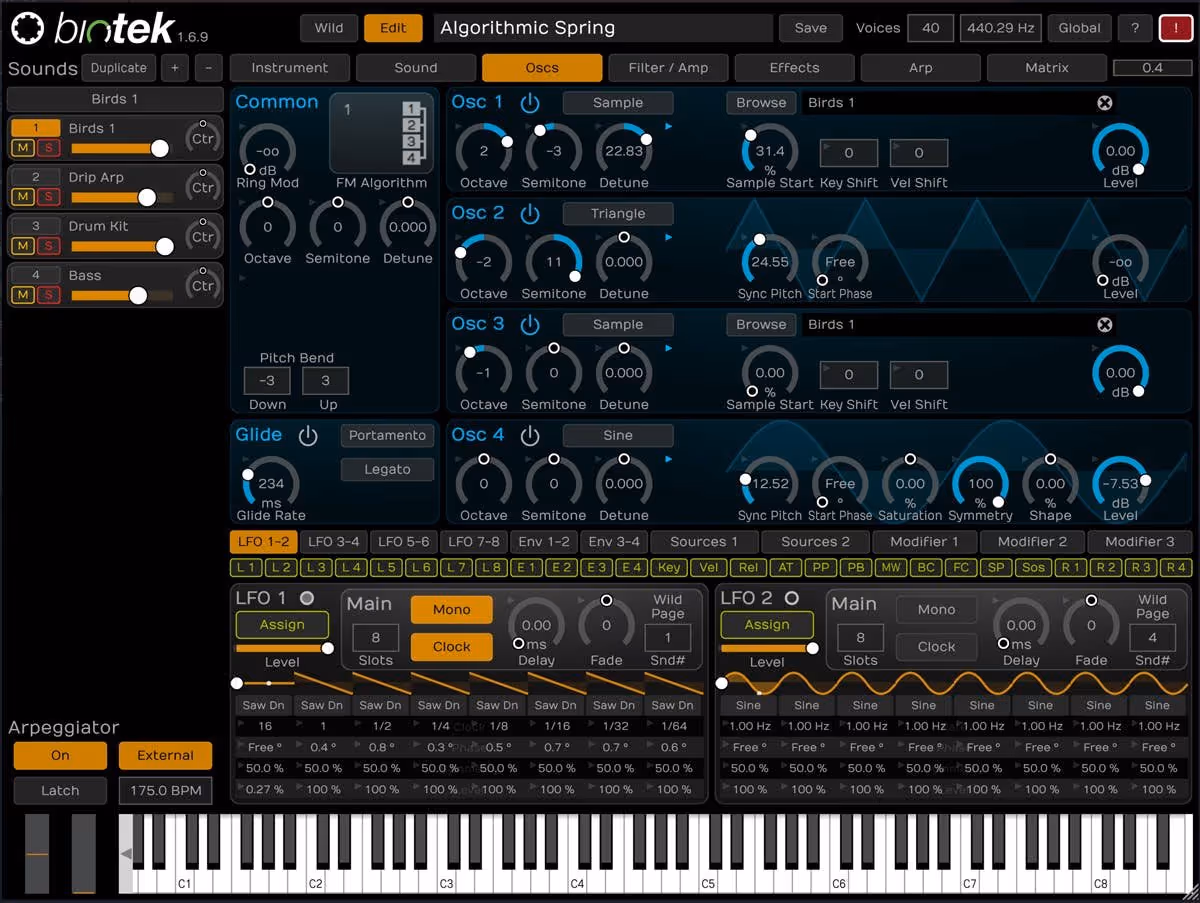Clear Osc 3 Birds 1 sample (X icon)
Viewport: 1200px width, 903px height.
[1104, 325]
